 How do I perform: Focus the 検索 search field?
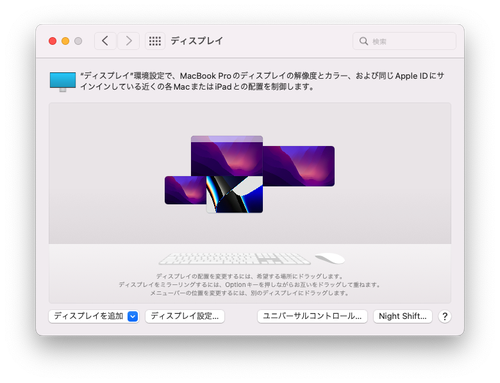pos(404,41)
